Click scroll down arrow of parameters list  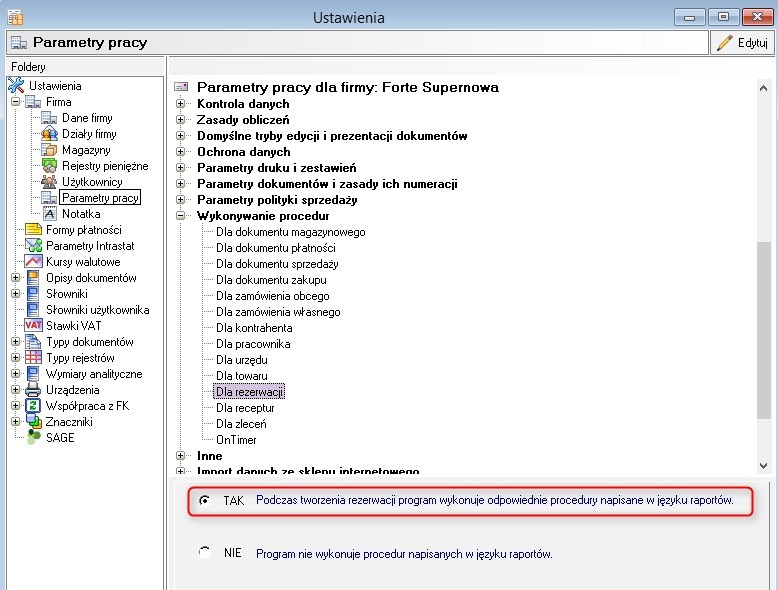(763, 466)
